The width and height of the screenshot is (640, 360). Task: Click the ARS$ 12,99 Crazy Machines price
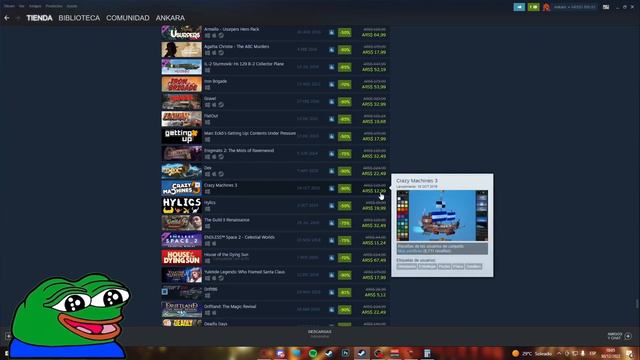click(x=374, y=191)
